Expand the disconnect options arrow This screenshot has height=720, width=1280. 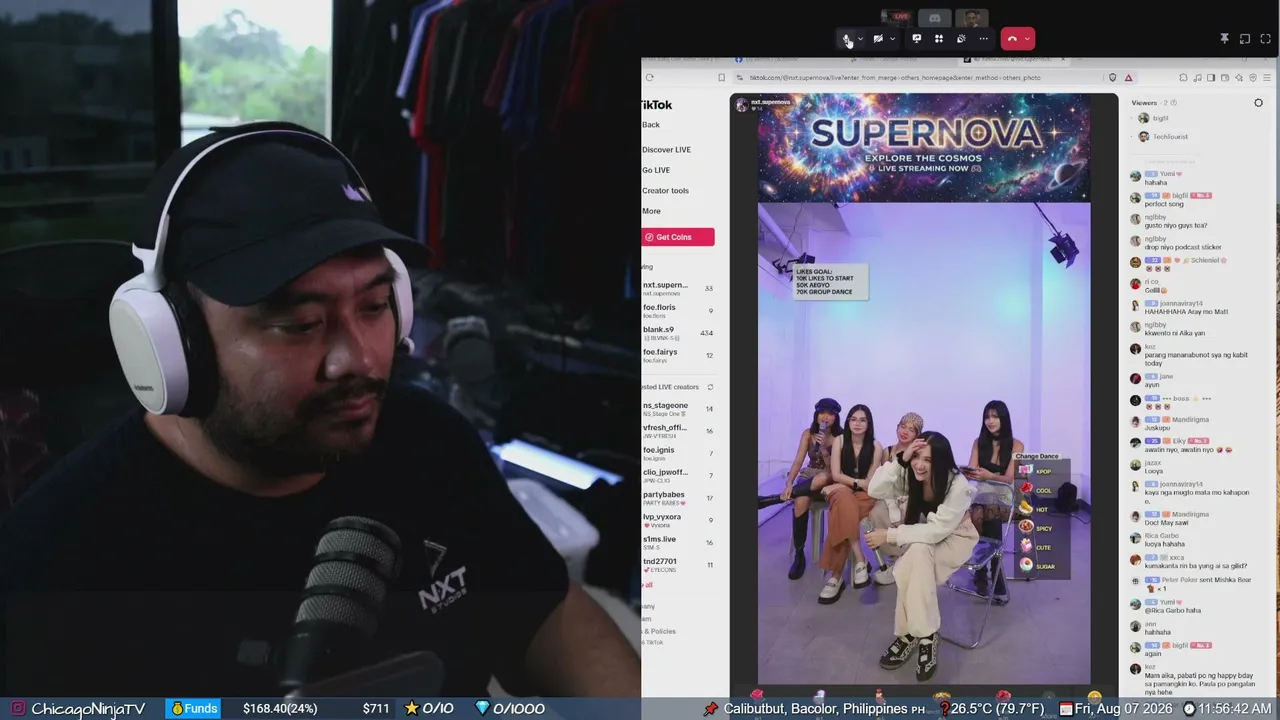[1027, 39]
